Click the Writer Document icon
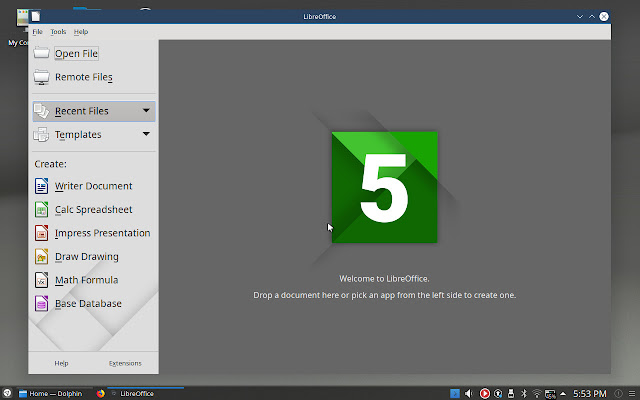The image size is (640, 400). pyautogui.click(x=41, y=186)
